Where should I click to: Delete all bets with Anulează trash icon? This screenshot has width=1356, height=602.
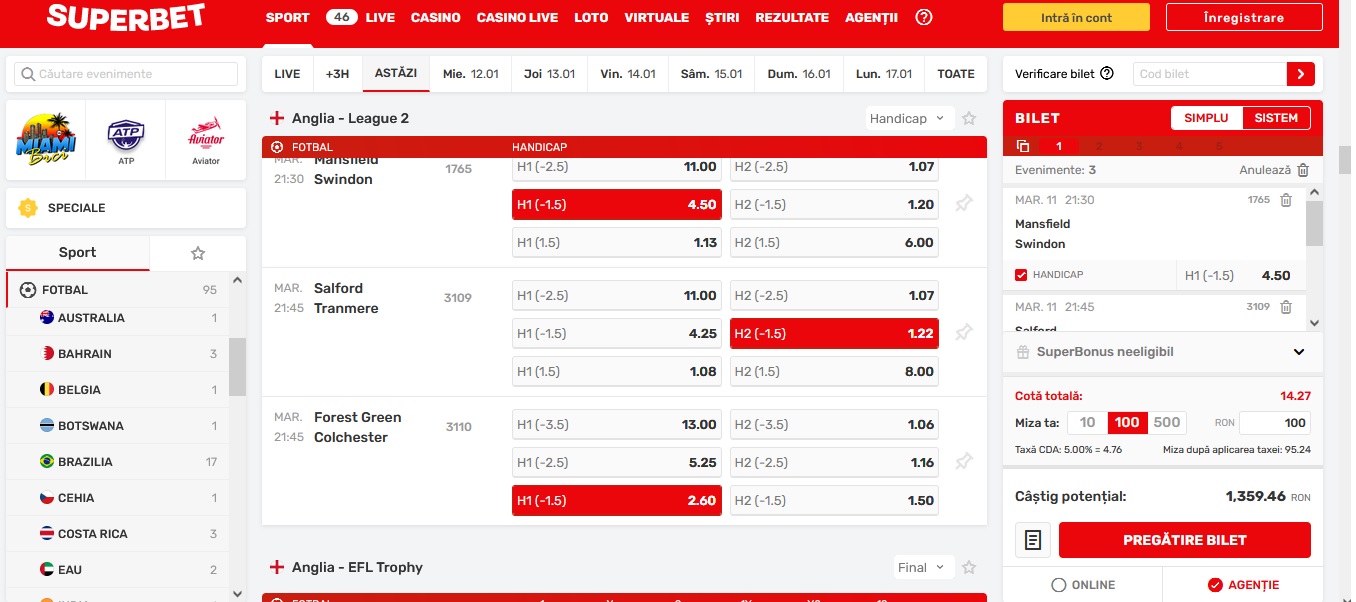(x=1303, y=171)
